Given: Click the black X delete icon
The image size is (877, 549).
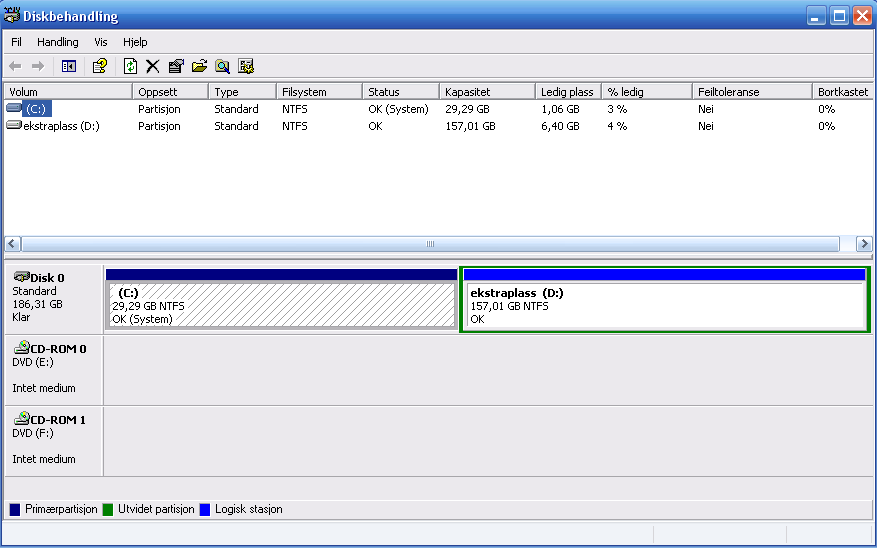Looking at the screenshot, I should [x=153, y=67].
